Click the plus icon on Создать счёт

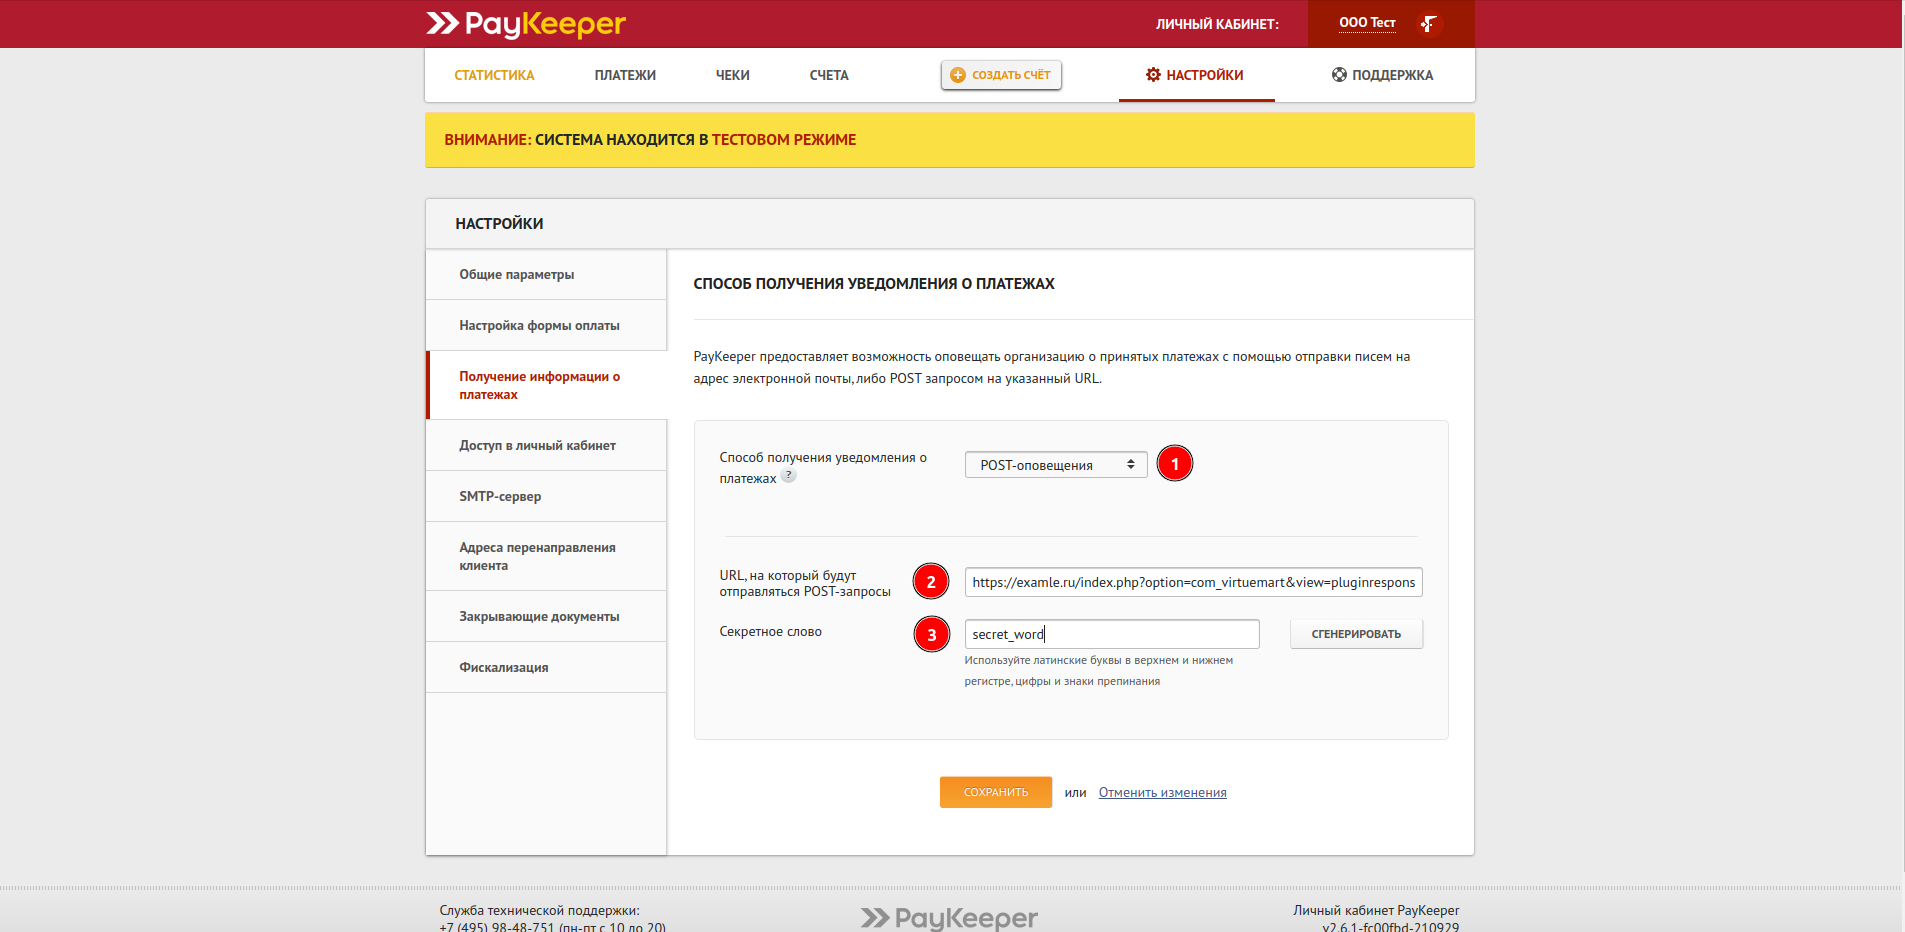[x=957, y=75]
